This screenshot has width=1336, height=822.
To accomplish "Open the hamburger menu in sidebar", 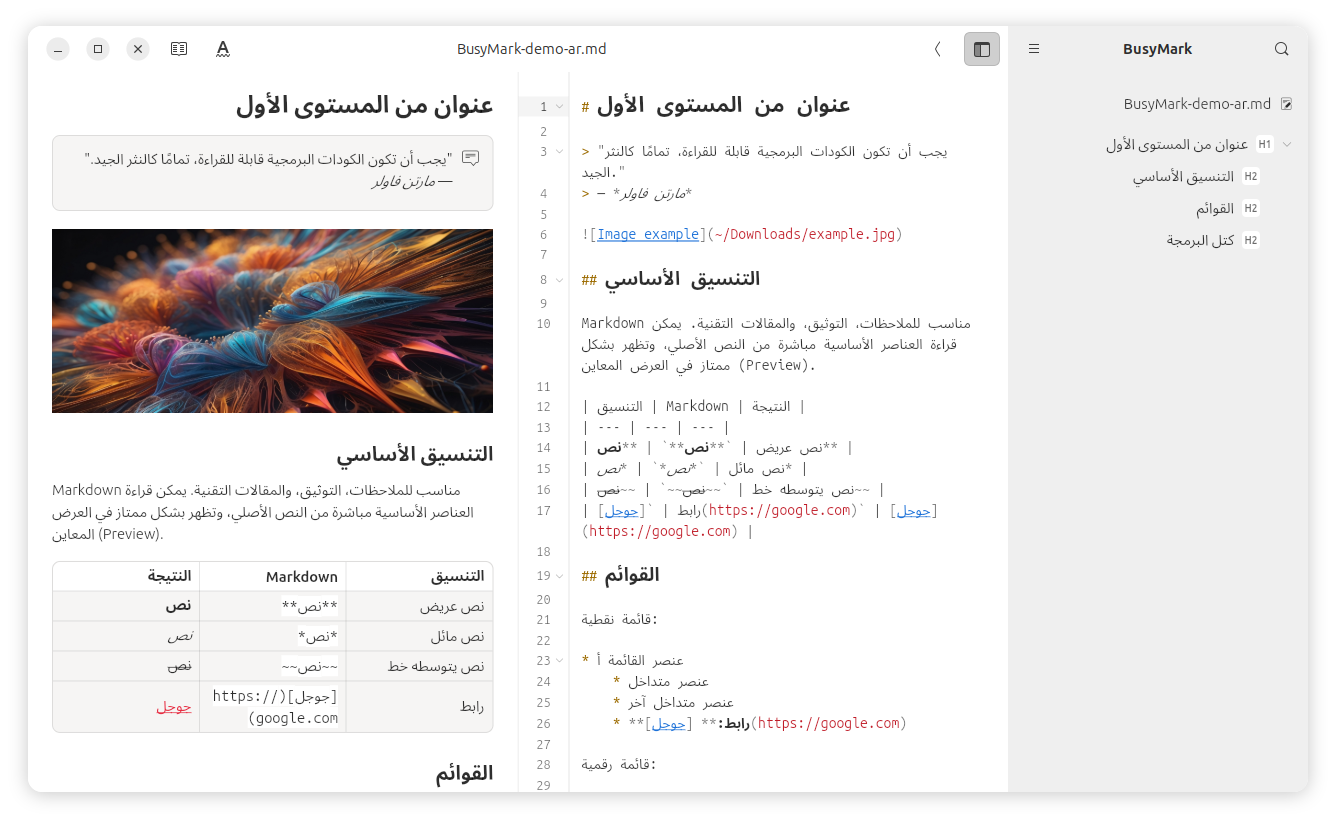I will [1034, 49].
